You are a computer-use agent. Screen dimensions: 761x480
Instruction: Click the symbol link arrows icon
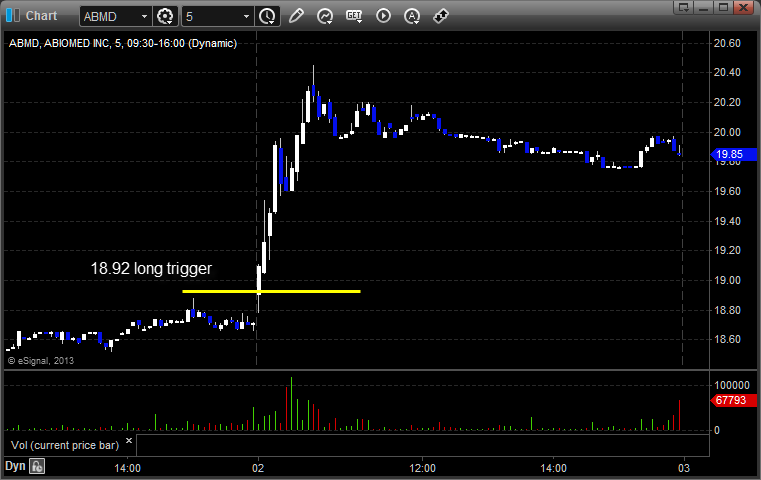point(441,16)
